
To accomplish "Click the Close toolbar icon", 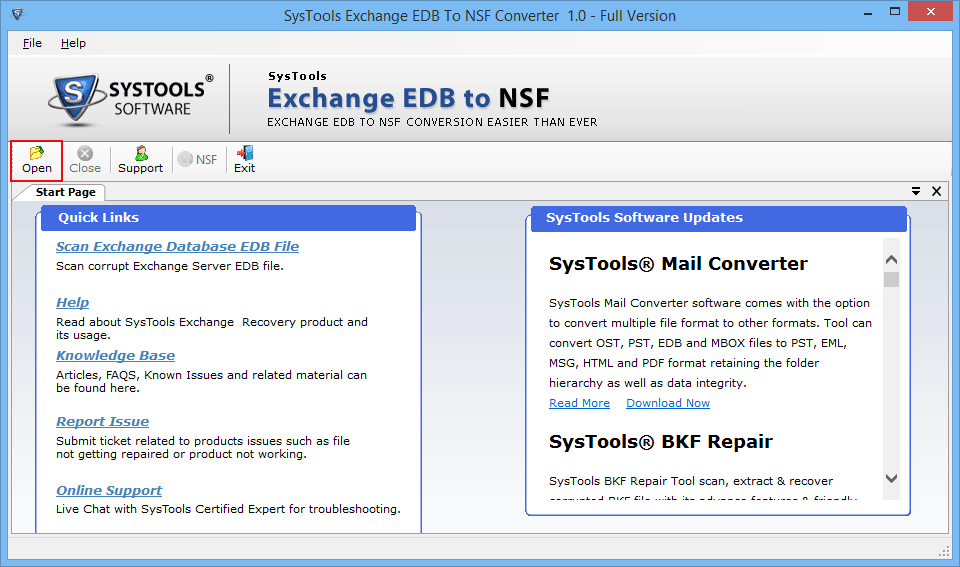I will 85,160.
